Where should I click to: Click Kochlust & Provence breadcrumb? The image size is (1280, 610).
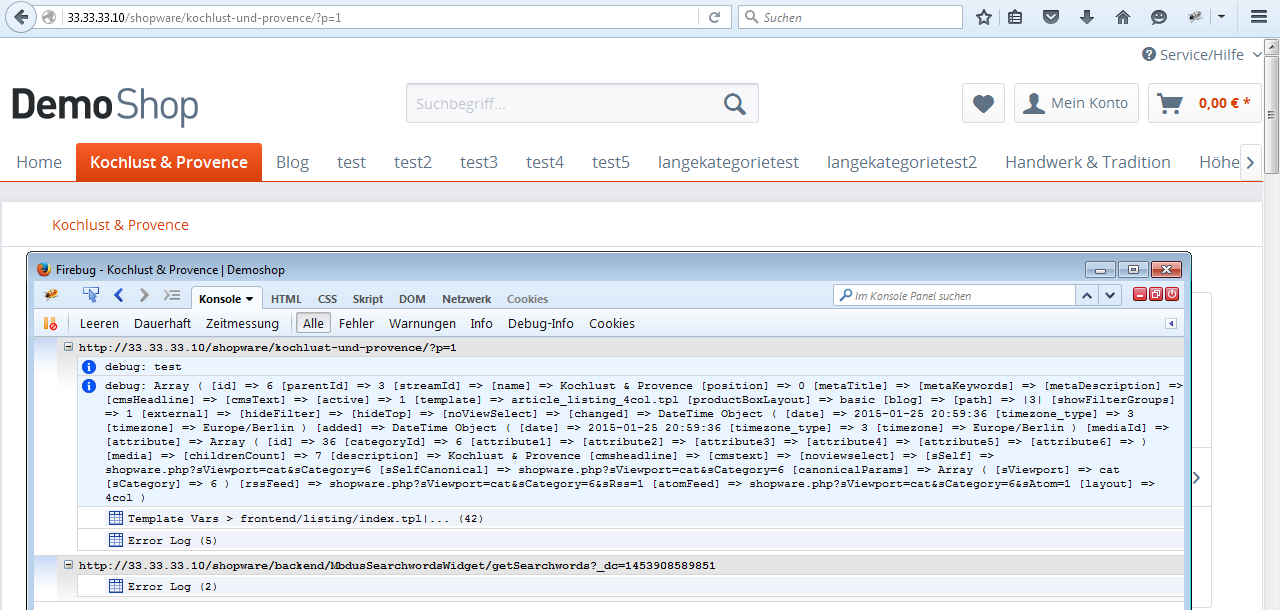pyautogui.click(x=120, y=225)
